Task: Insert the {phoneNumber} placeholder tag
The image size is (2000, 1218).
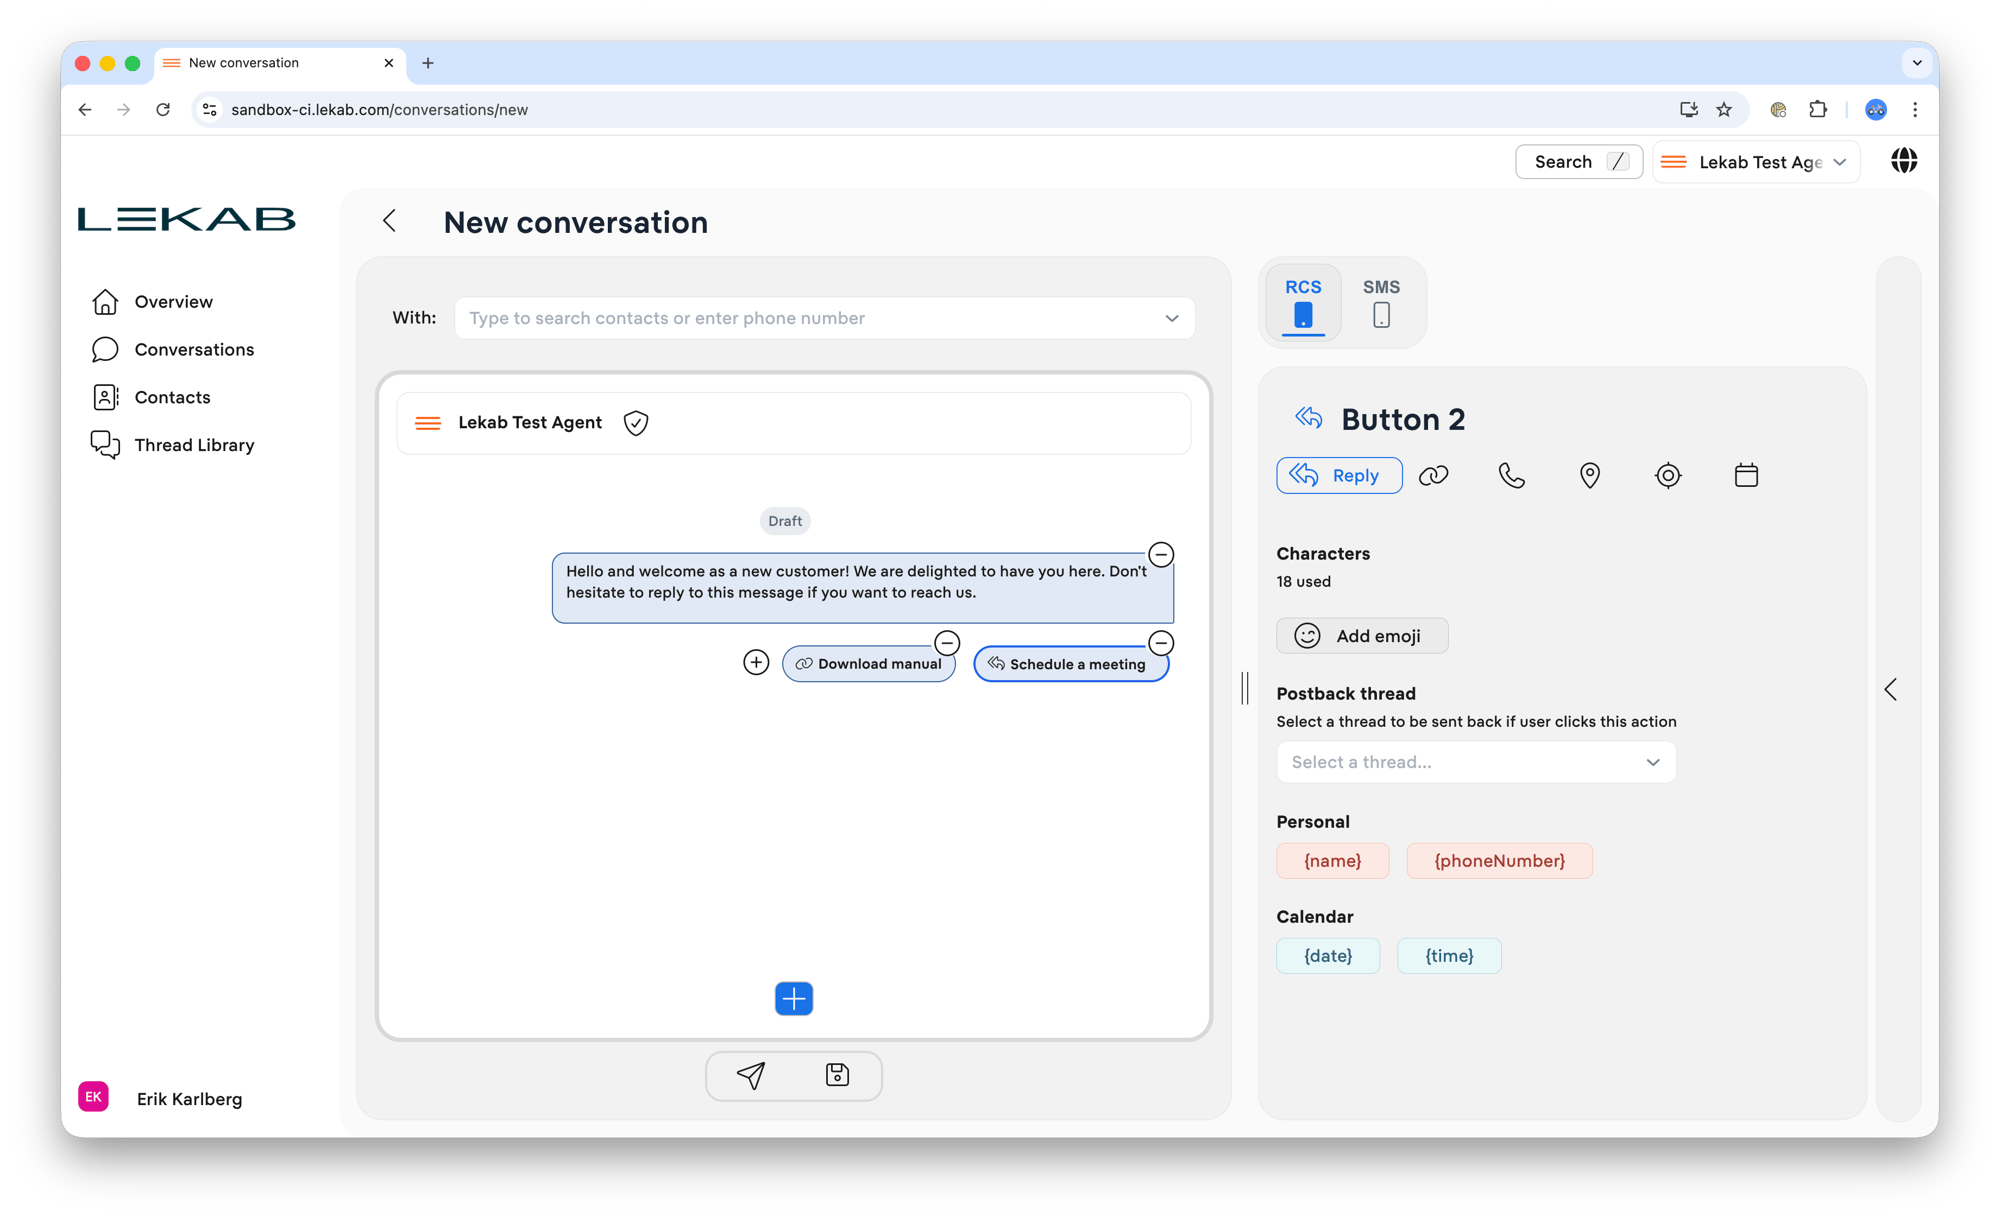Action: (x=1499, y=861)
